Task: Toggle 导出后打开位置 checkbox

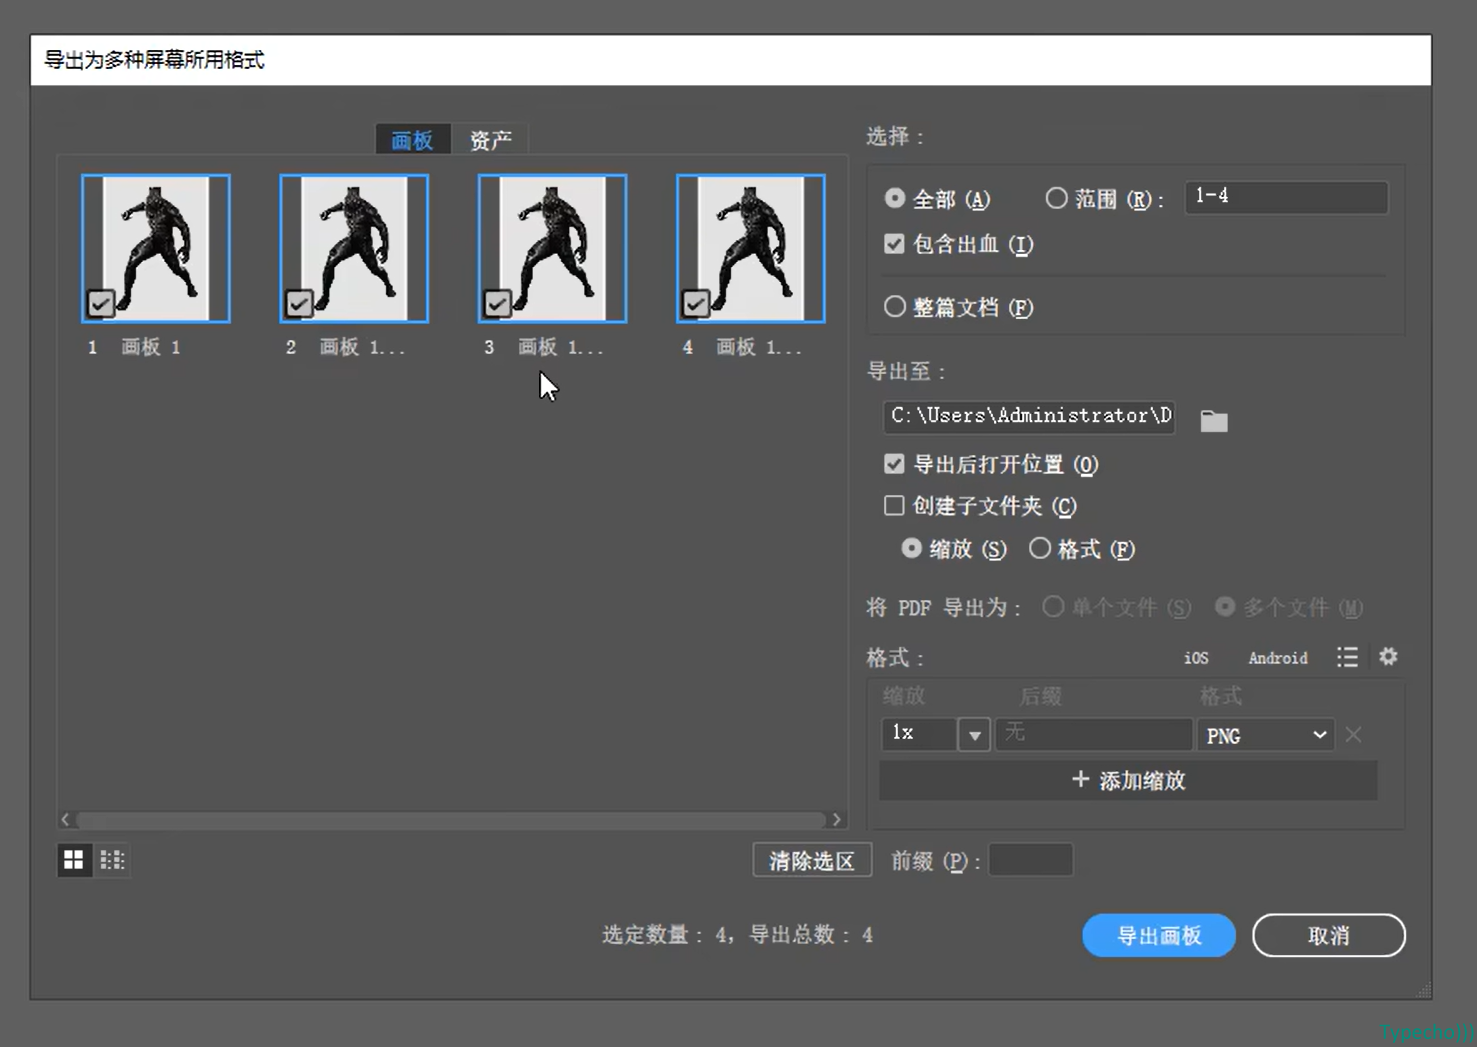Action: (x=894, y=464)
